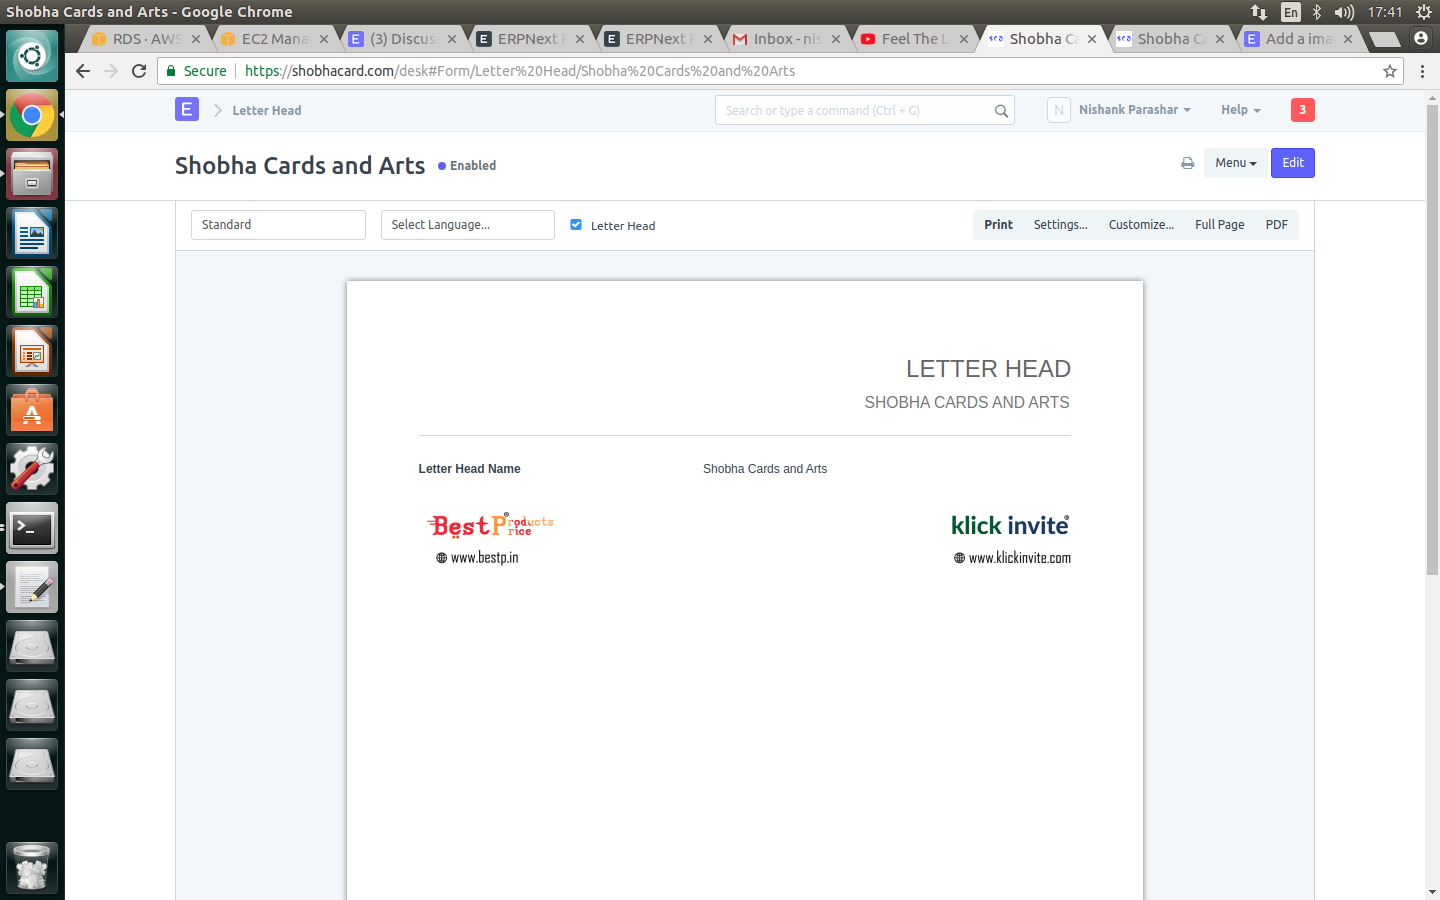Toggle the Letter Head checkbox
The width and height of the screenshot is (1440, 900).
[576, 225]
